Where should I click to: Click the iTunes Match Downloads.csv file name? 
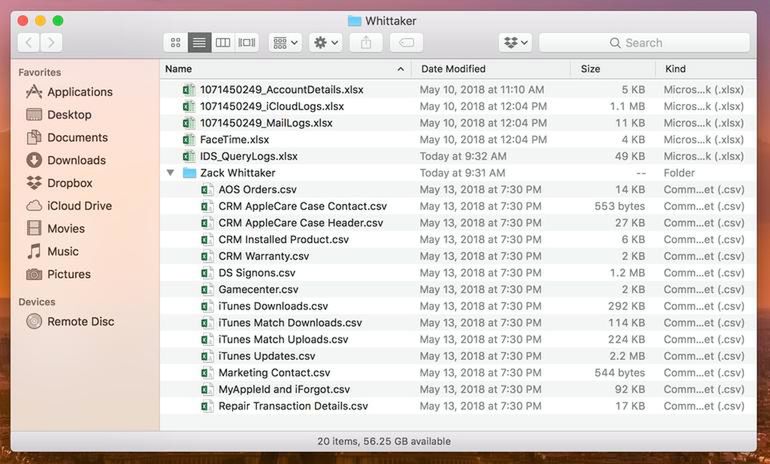(290, 323)
